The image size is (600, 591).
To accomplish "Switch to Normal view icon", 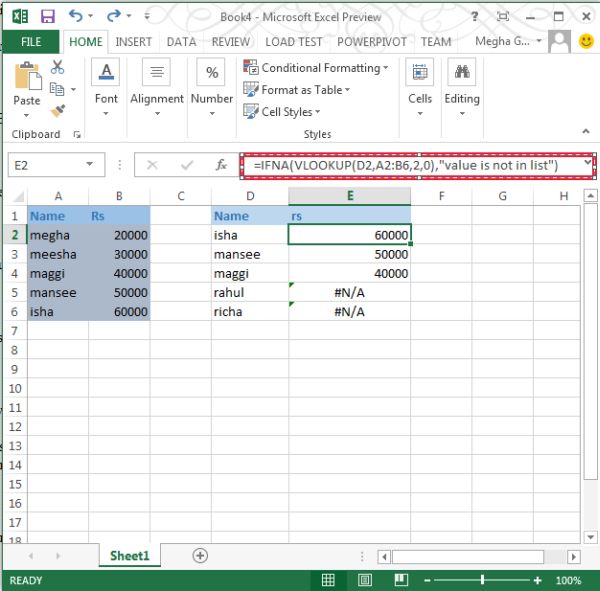I will (x=328, y=580).
